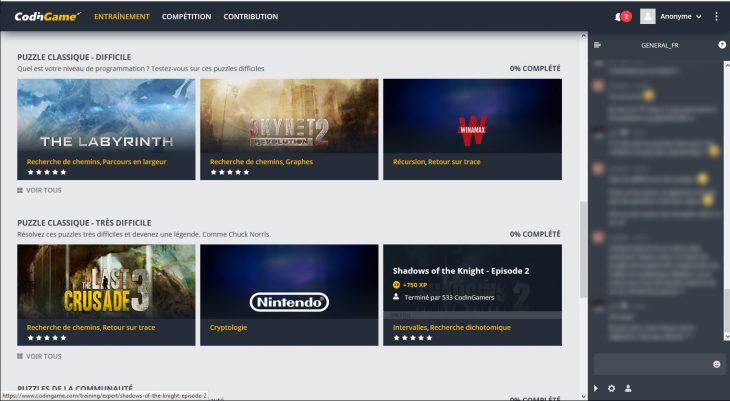730x401 pixels.
Task: Open the CONTRIBUTION menu
Action: pyautogui.click(x=250, y=16)
